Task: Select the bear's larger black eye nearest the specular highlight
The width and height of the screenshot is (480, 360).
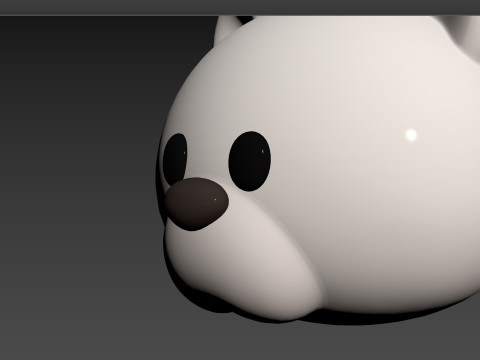Action: (250, 161)
